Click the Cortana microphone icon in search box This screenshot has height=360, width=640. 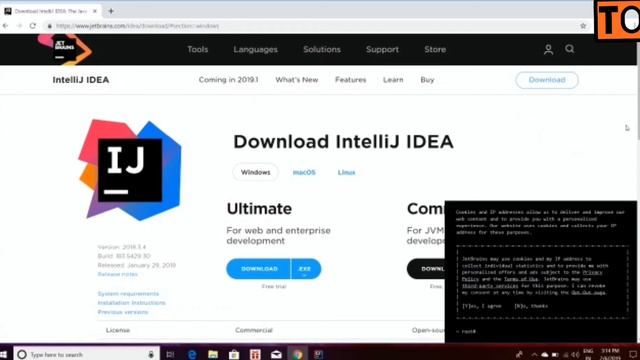coord(151,354)
